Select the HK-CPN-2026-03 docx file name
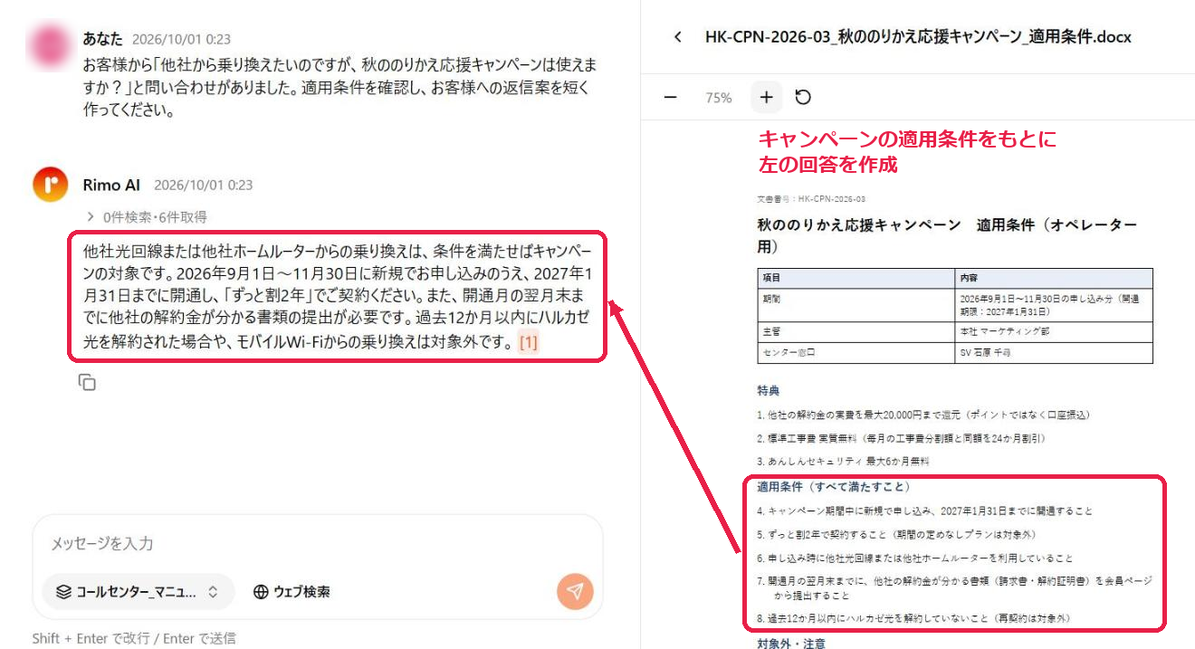 918,37
